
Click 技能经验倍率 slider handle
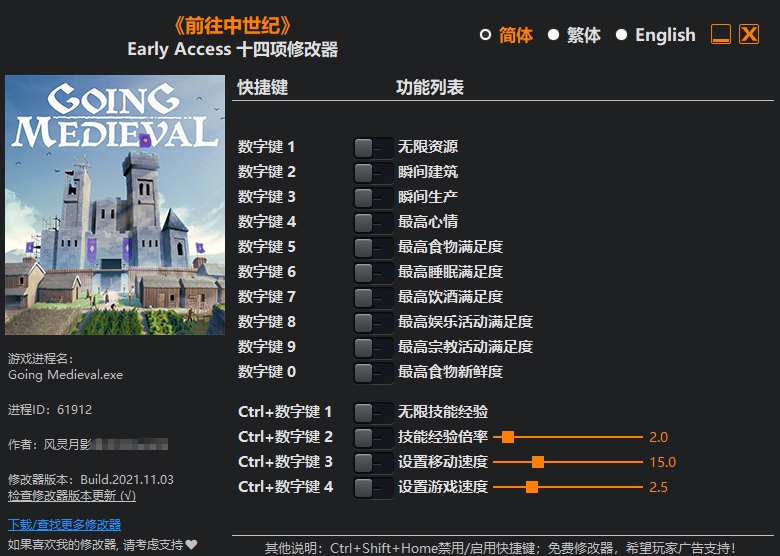pos(507,437)
